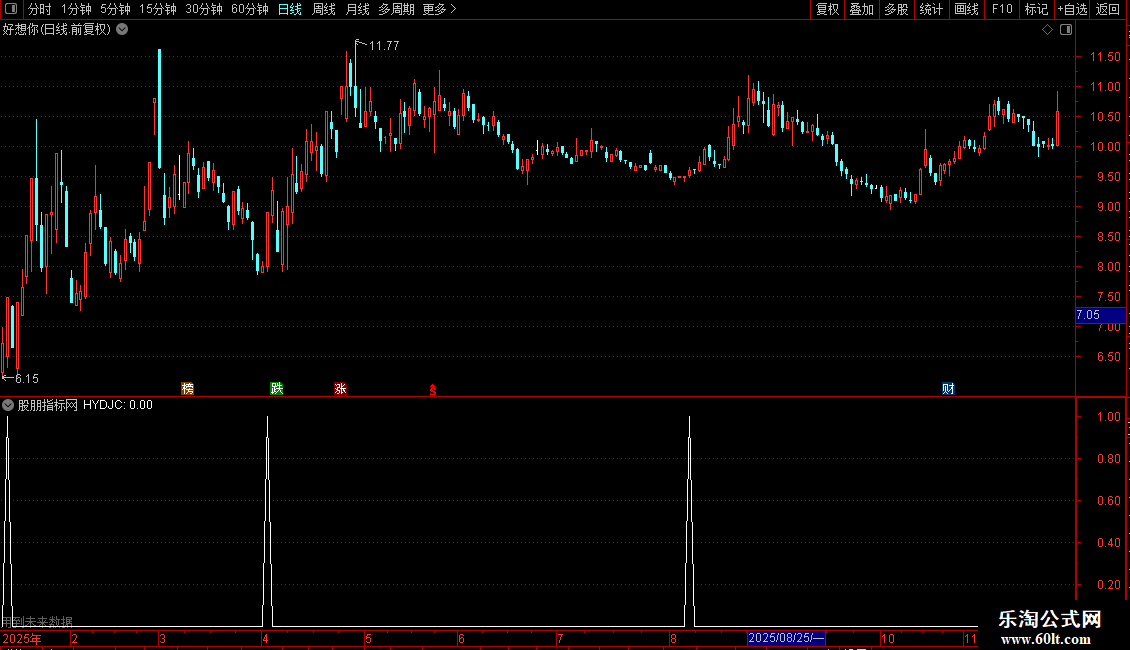
Task: Open the 多周期 multi-period view
Action: [x=396, y=9]
